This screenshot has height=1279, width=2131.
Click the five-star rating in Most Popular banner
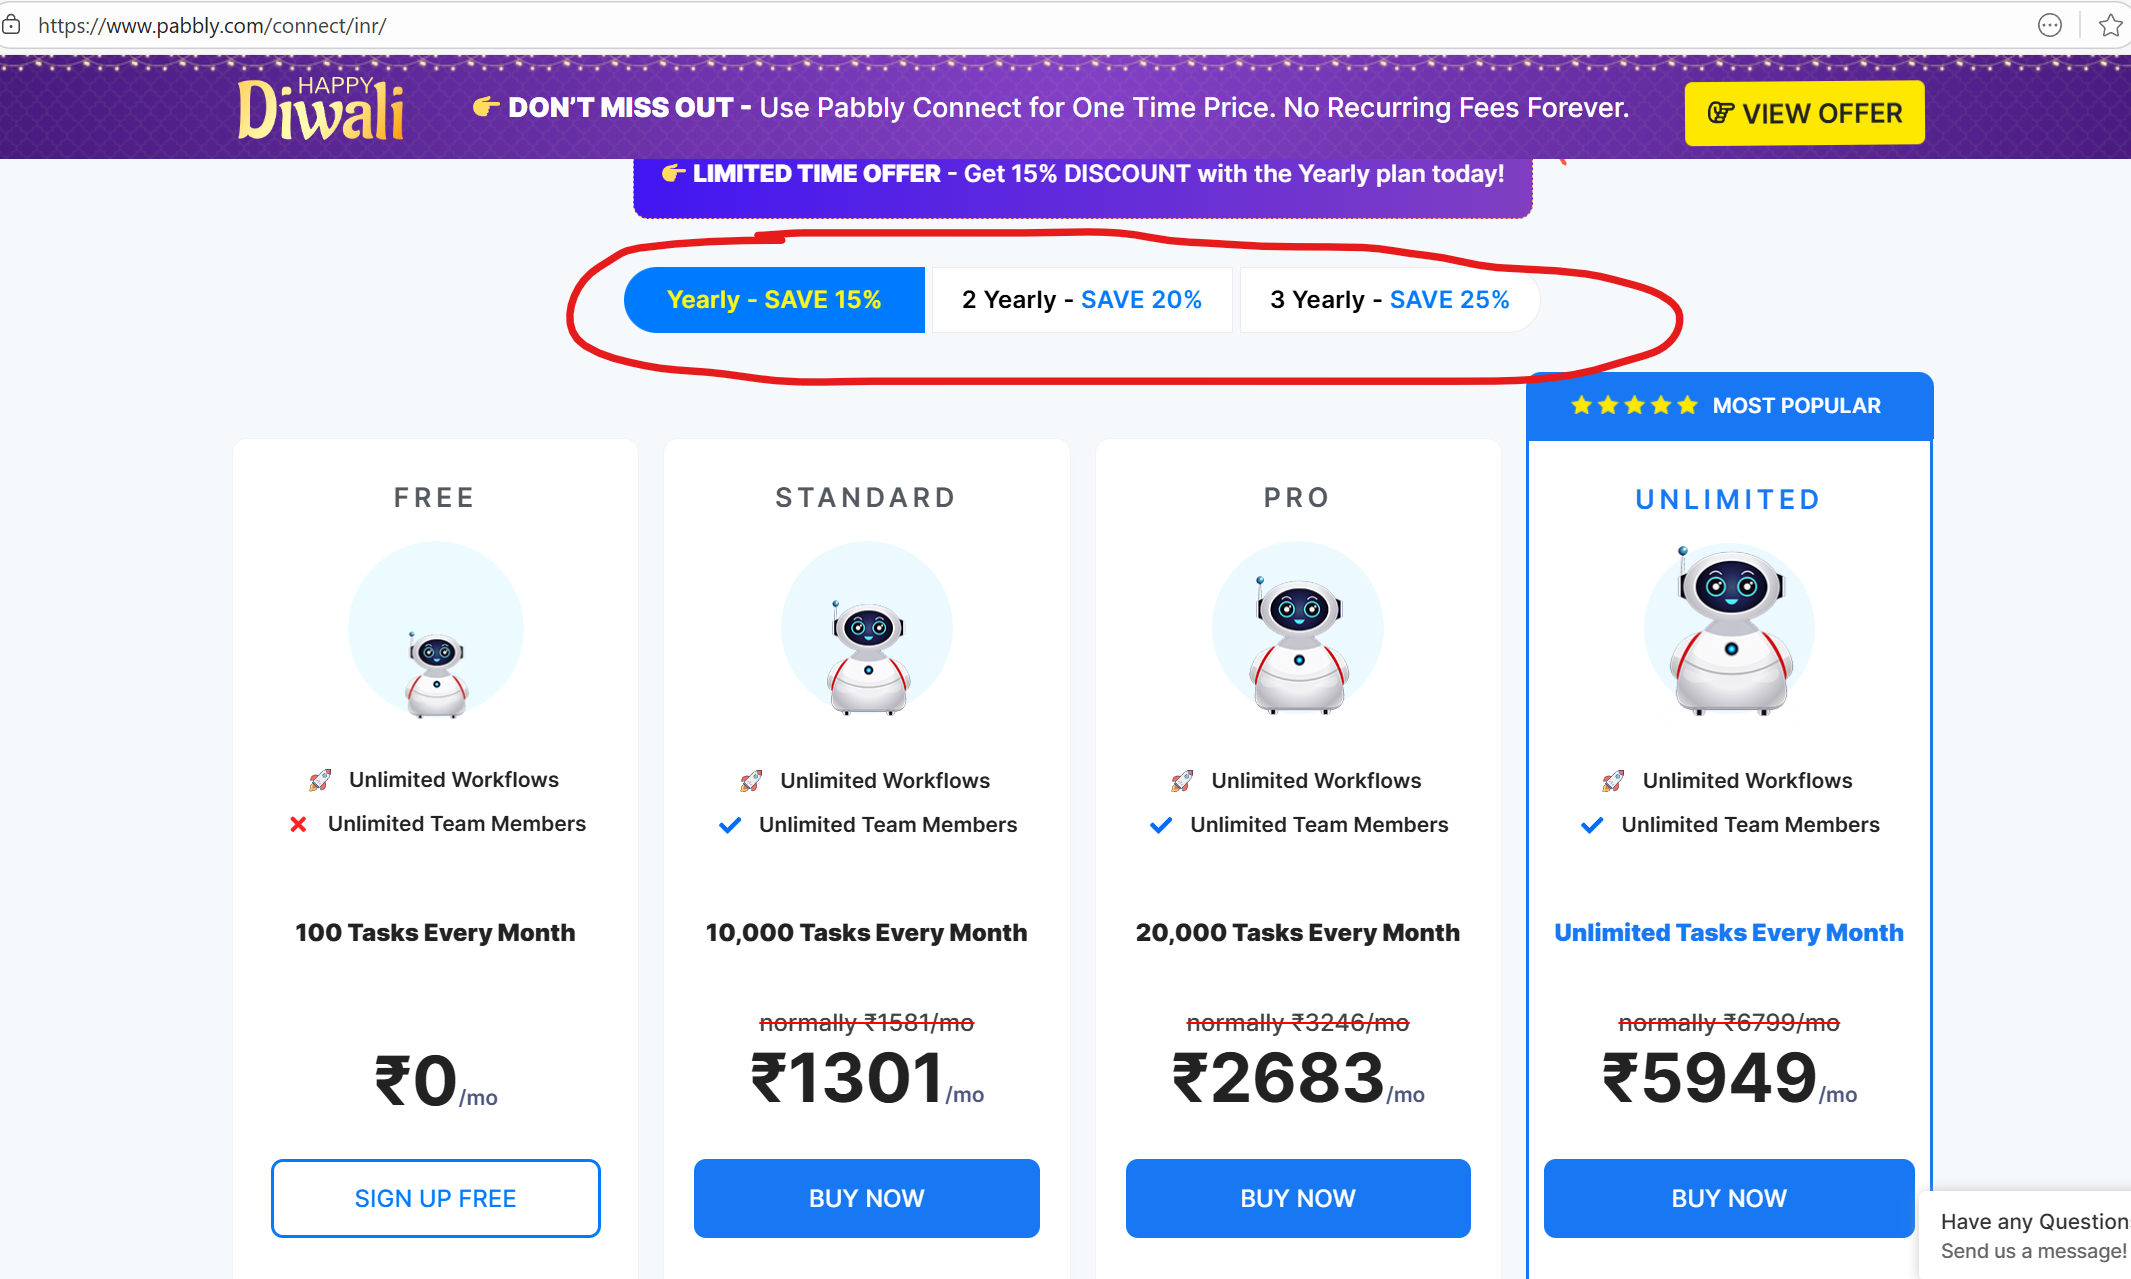(1634, 405)
